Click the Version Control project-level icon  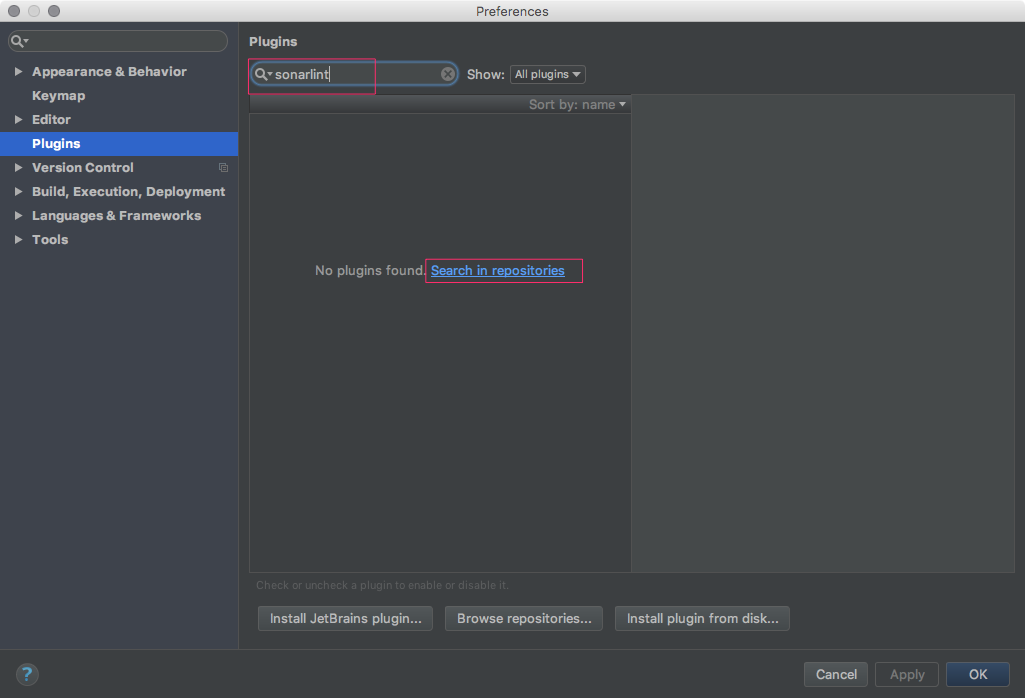coord(223,168)
